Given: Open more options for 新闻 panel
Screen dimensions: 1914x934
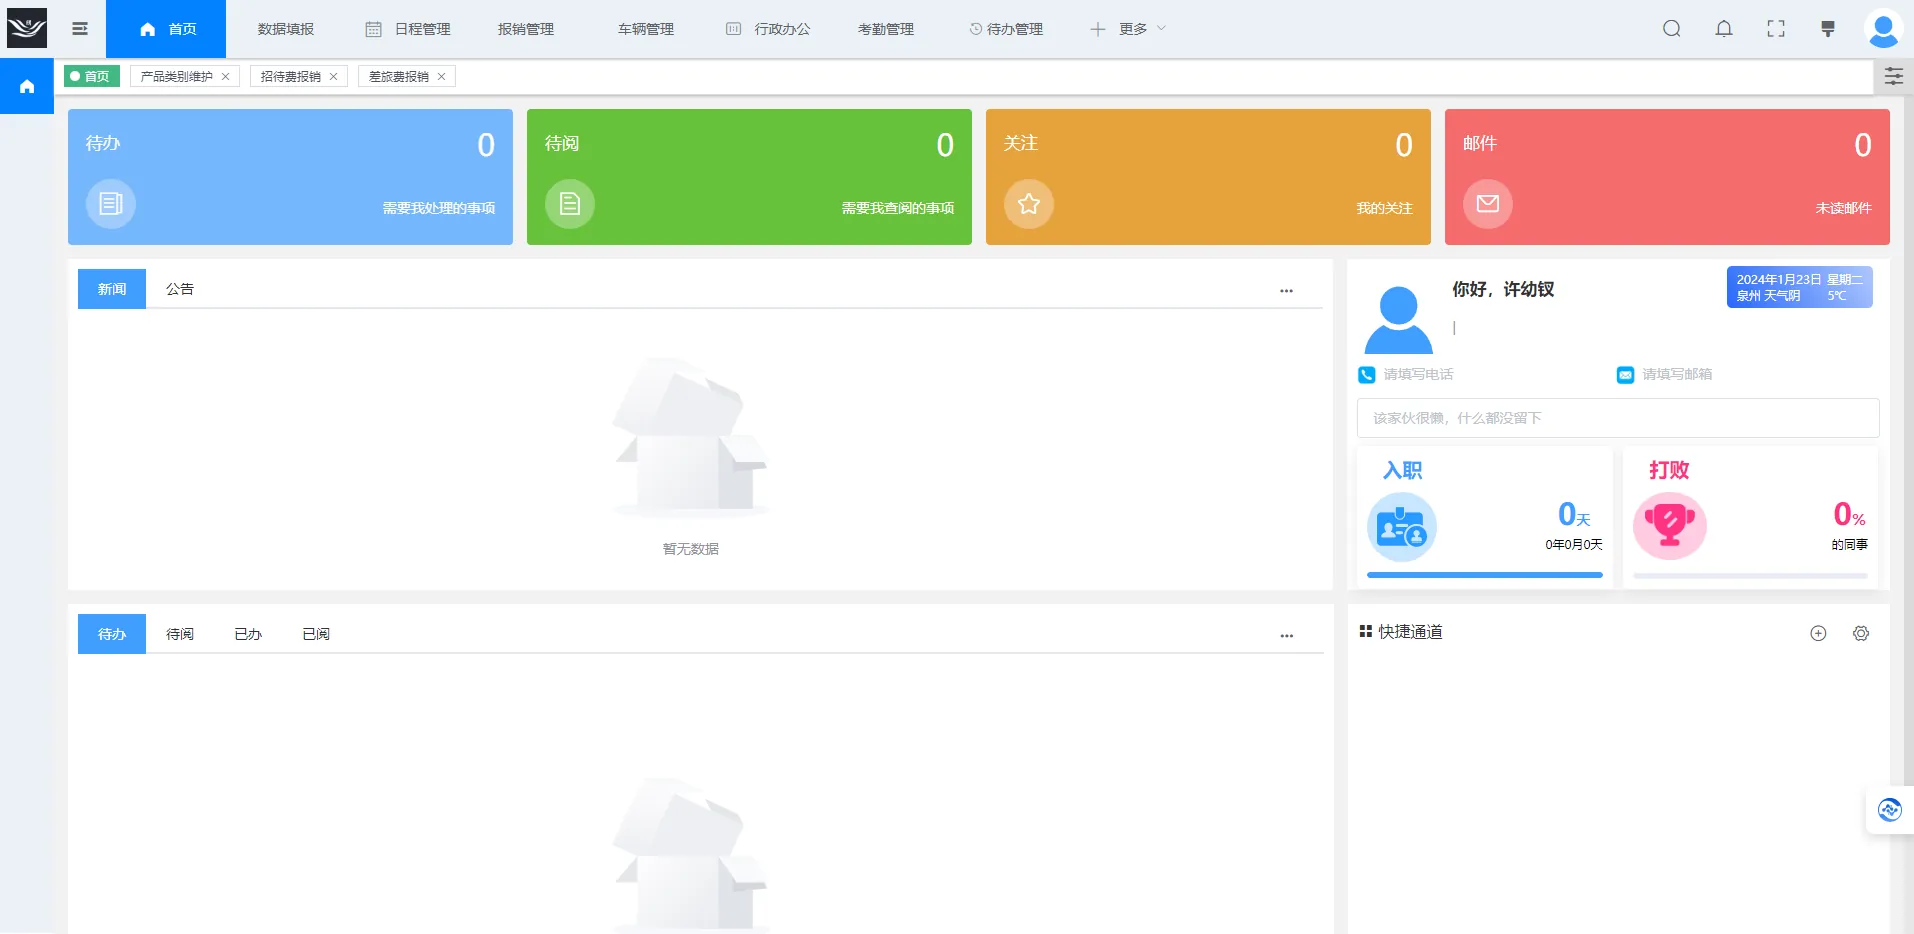Looking at the screenshot, I should [x=1286, y=291].
